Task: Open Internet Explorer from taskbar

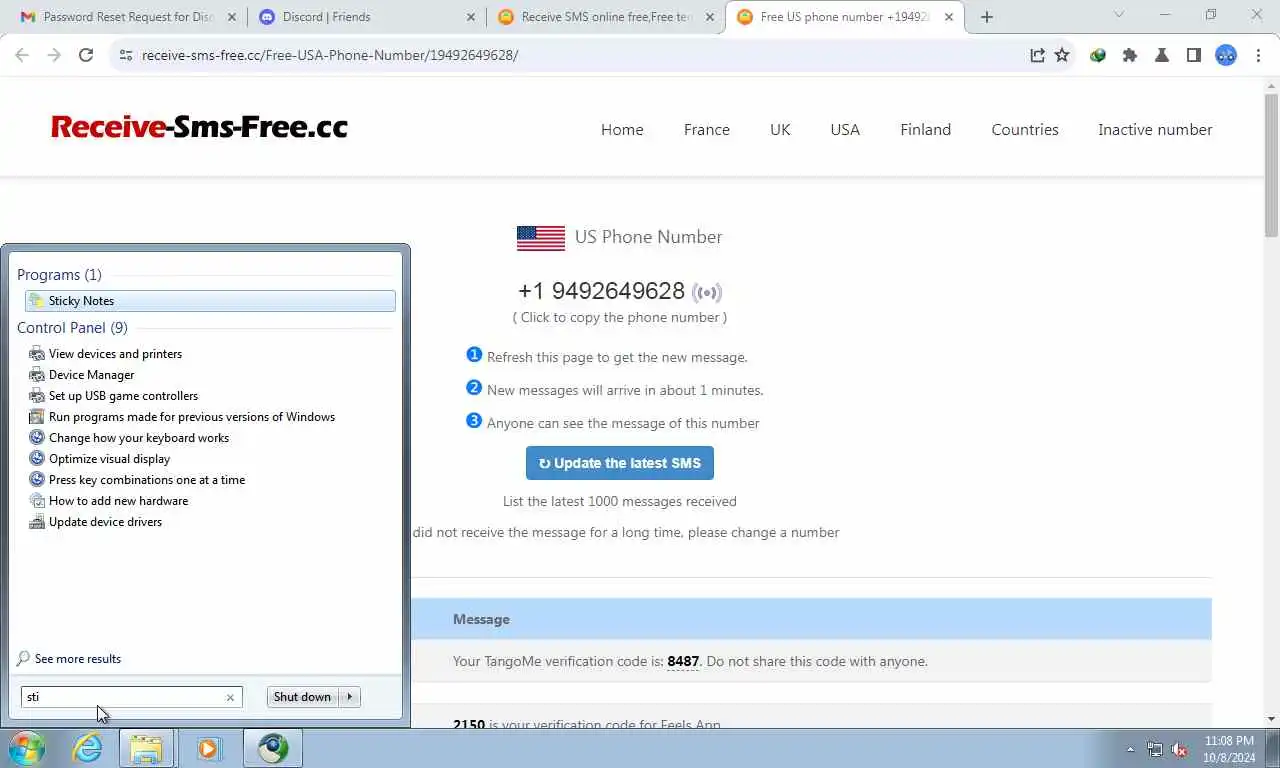Action: pos(87,748)
